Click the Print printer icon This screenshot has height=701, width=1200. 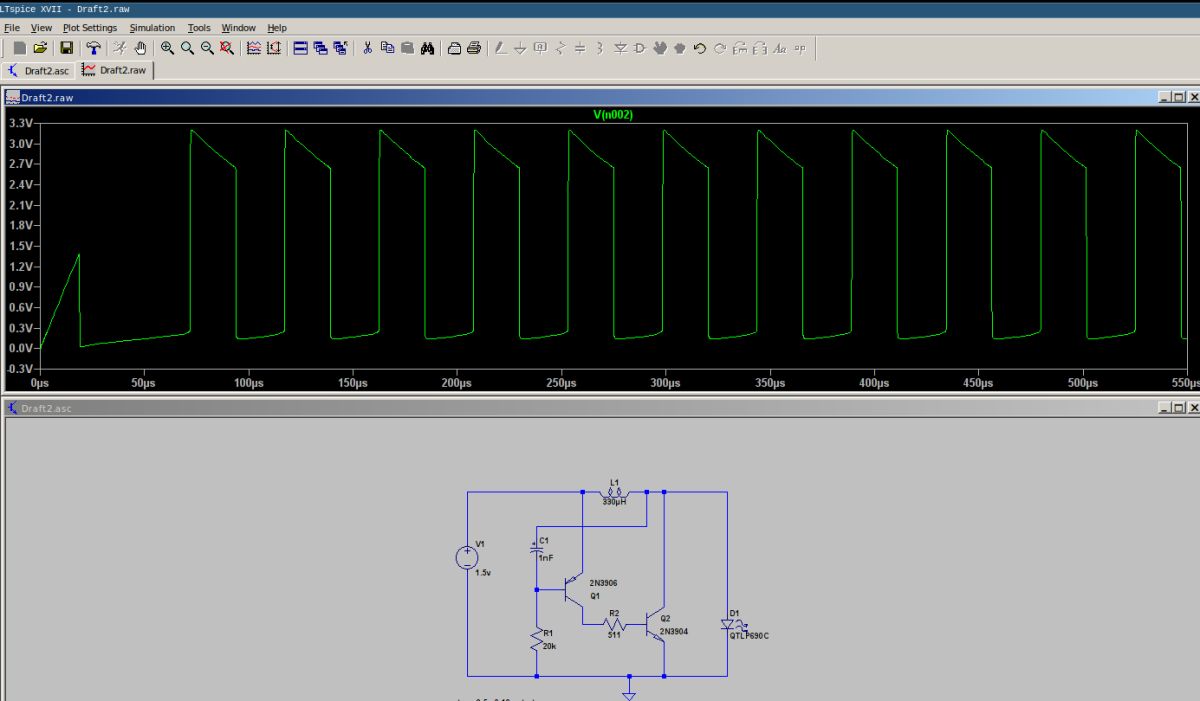click(474, 48)
